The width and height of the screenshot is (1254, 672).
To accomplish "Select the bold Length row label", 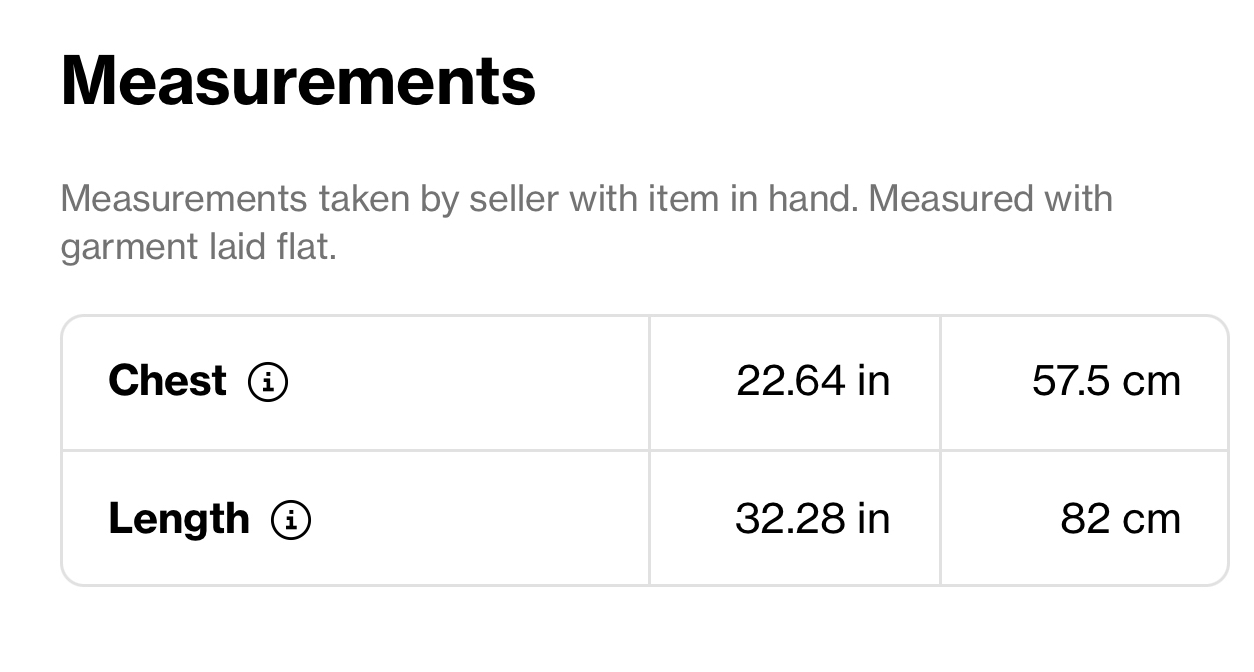I will click(179, 519).
